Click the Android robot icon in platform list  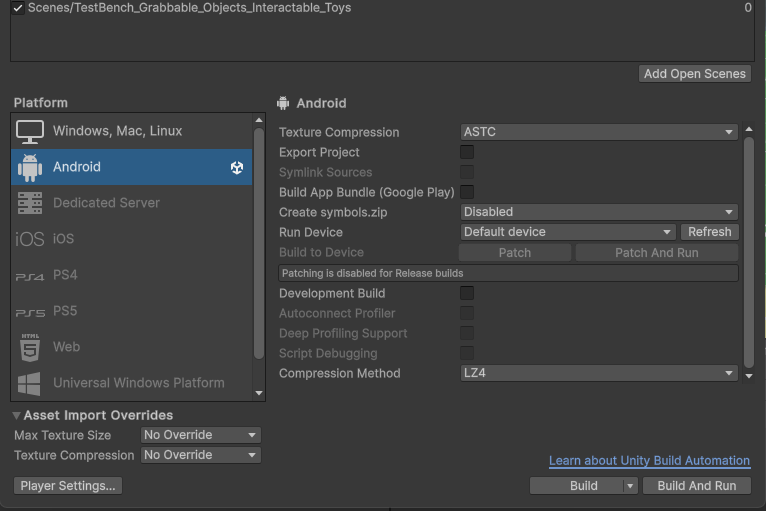pyautogui.click(x=30, y=168)
